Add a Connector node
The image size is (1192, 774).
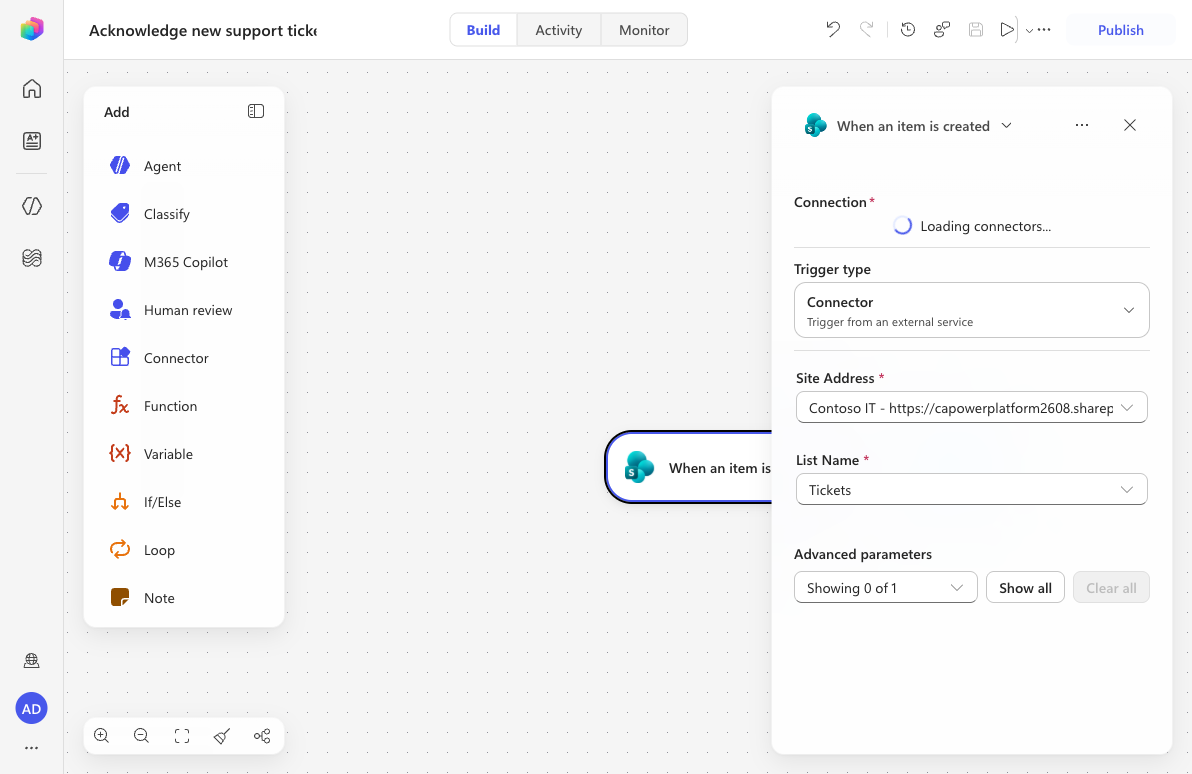coord(184,358)
